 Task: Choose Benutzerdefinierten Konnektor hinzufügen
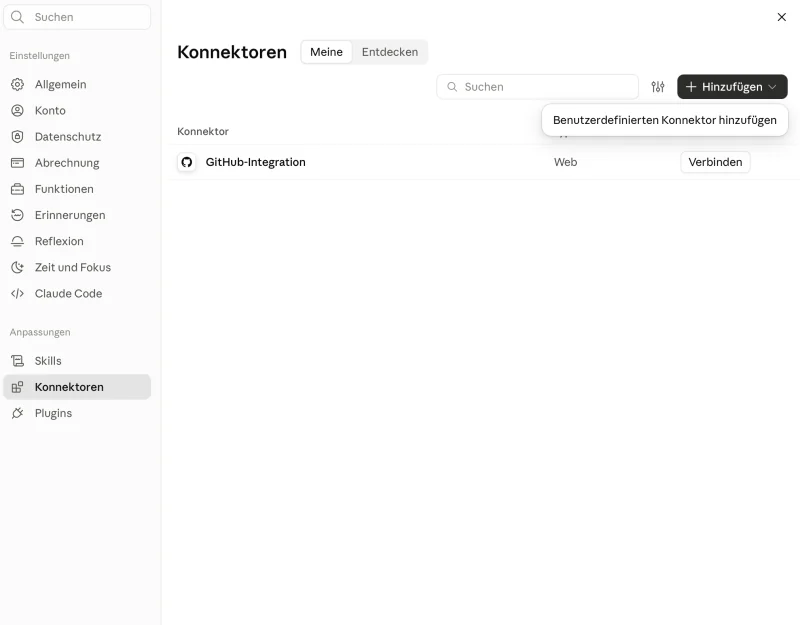pos(665,120)
